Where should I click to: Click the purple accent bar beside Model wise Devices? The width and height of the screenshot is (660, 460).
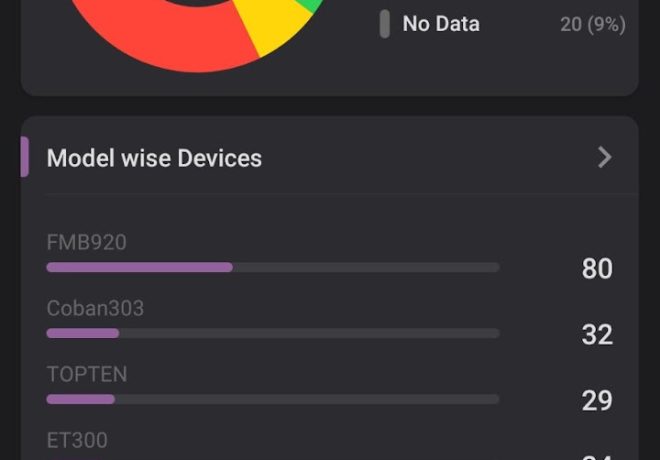(25, 157)
